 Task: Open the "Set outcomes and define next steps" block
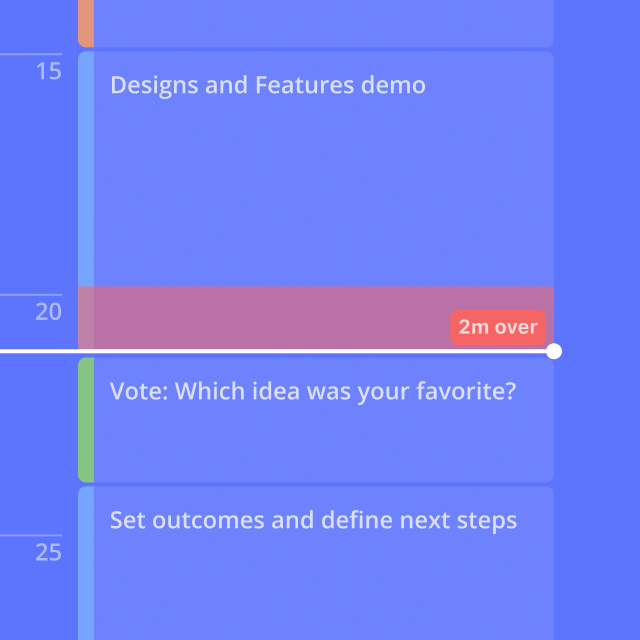point(313,520)
